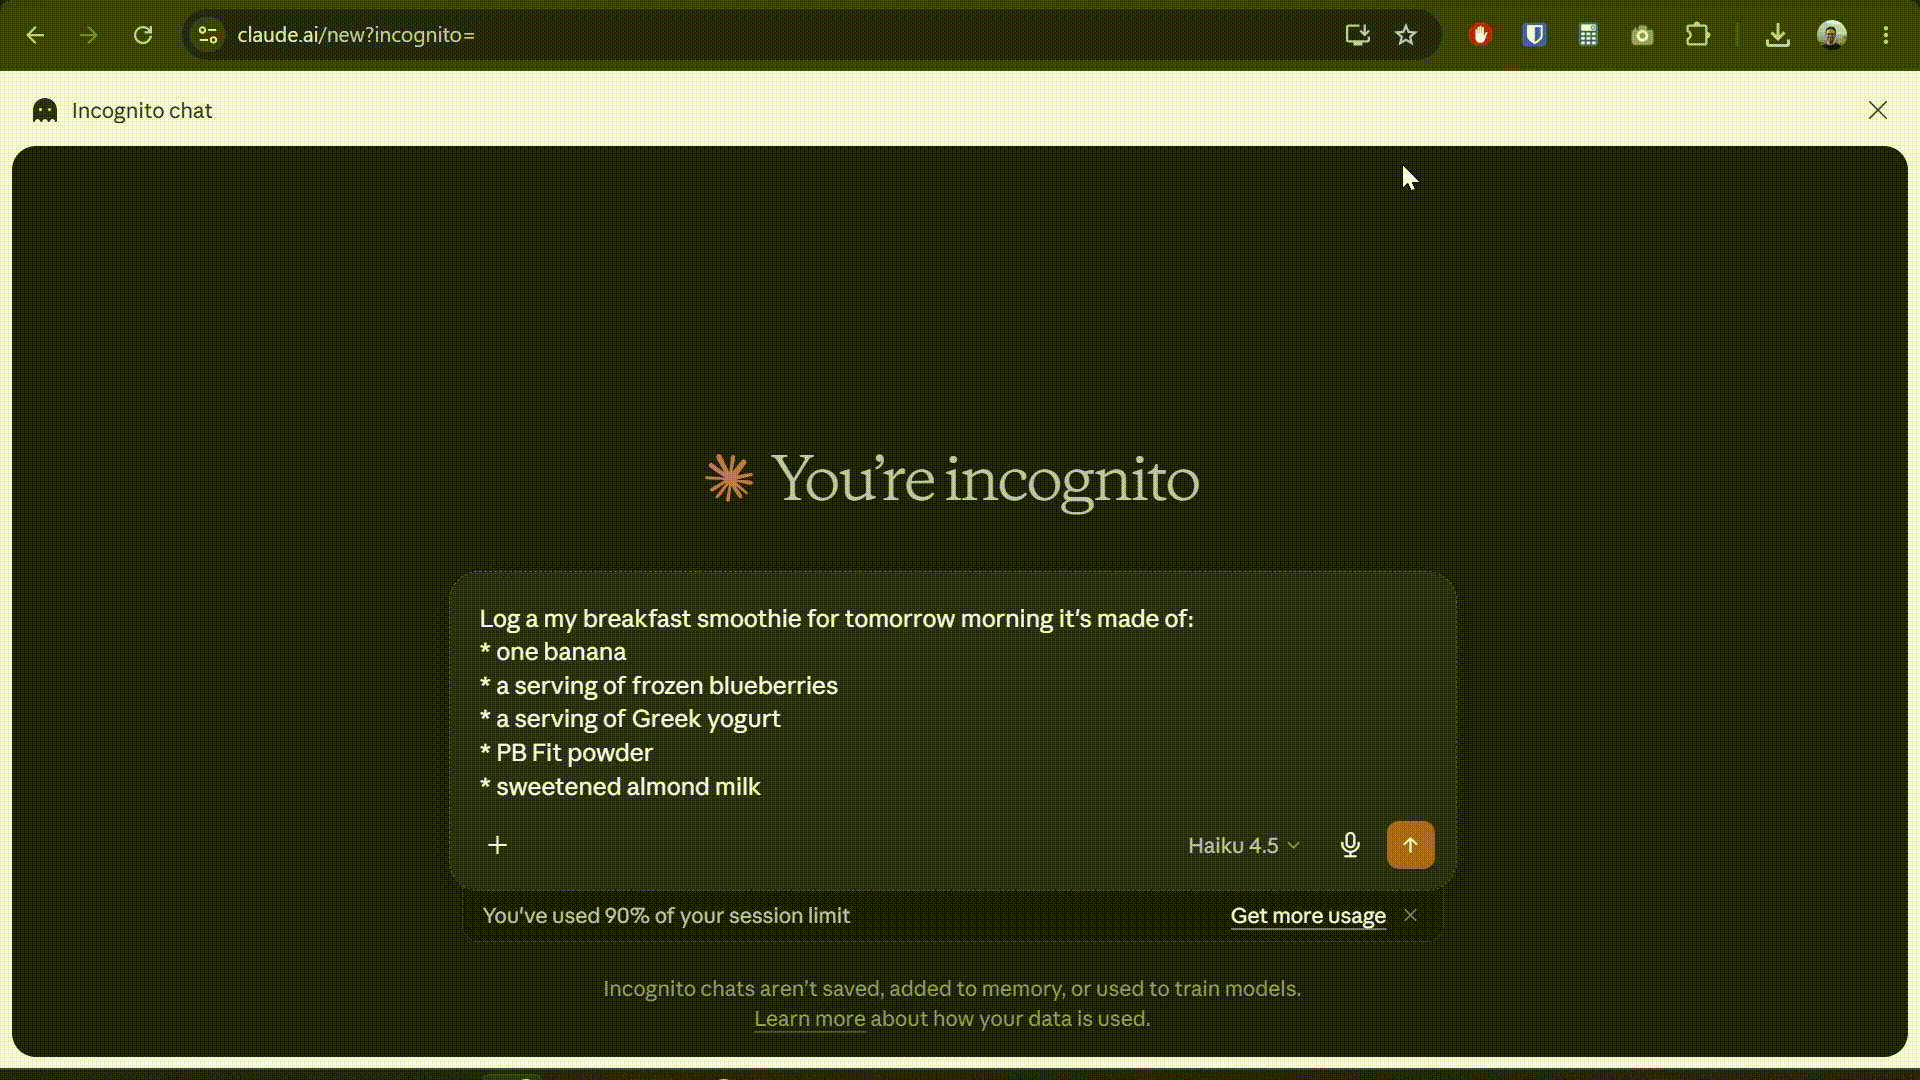
Task: Click the 'Incognito chat' header label
Action: pyautogui.click(x=142, y=111)
